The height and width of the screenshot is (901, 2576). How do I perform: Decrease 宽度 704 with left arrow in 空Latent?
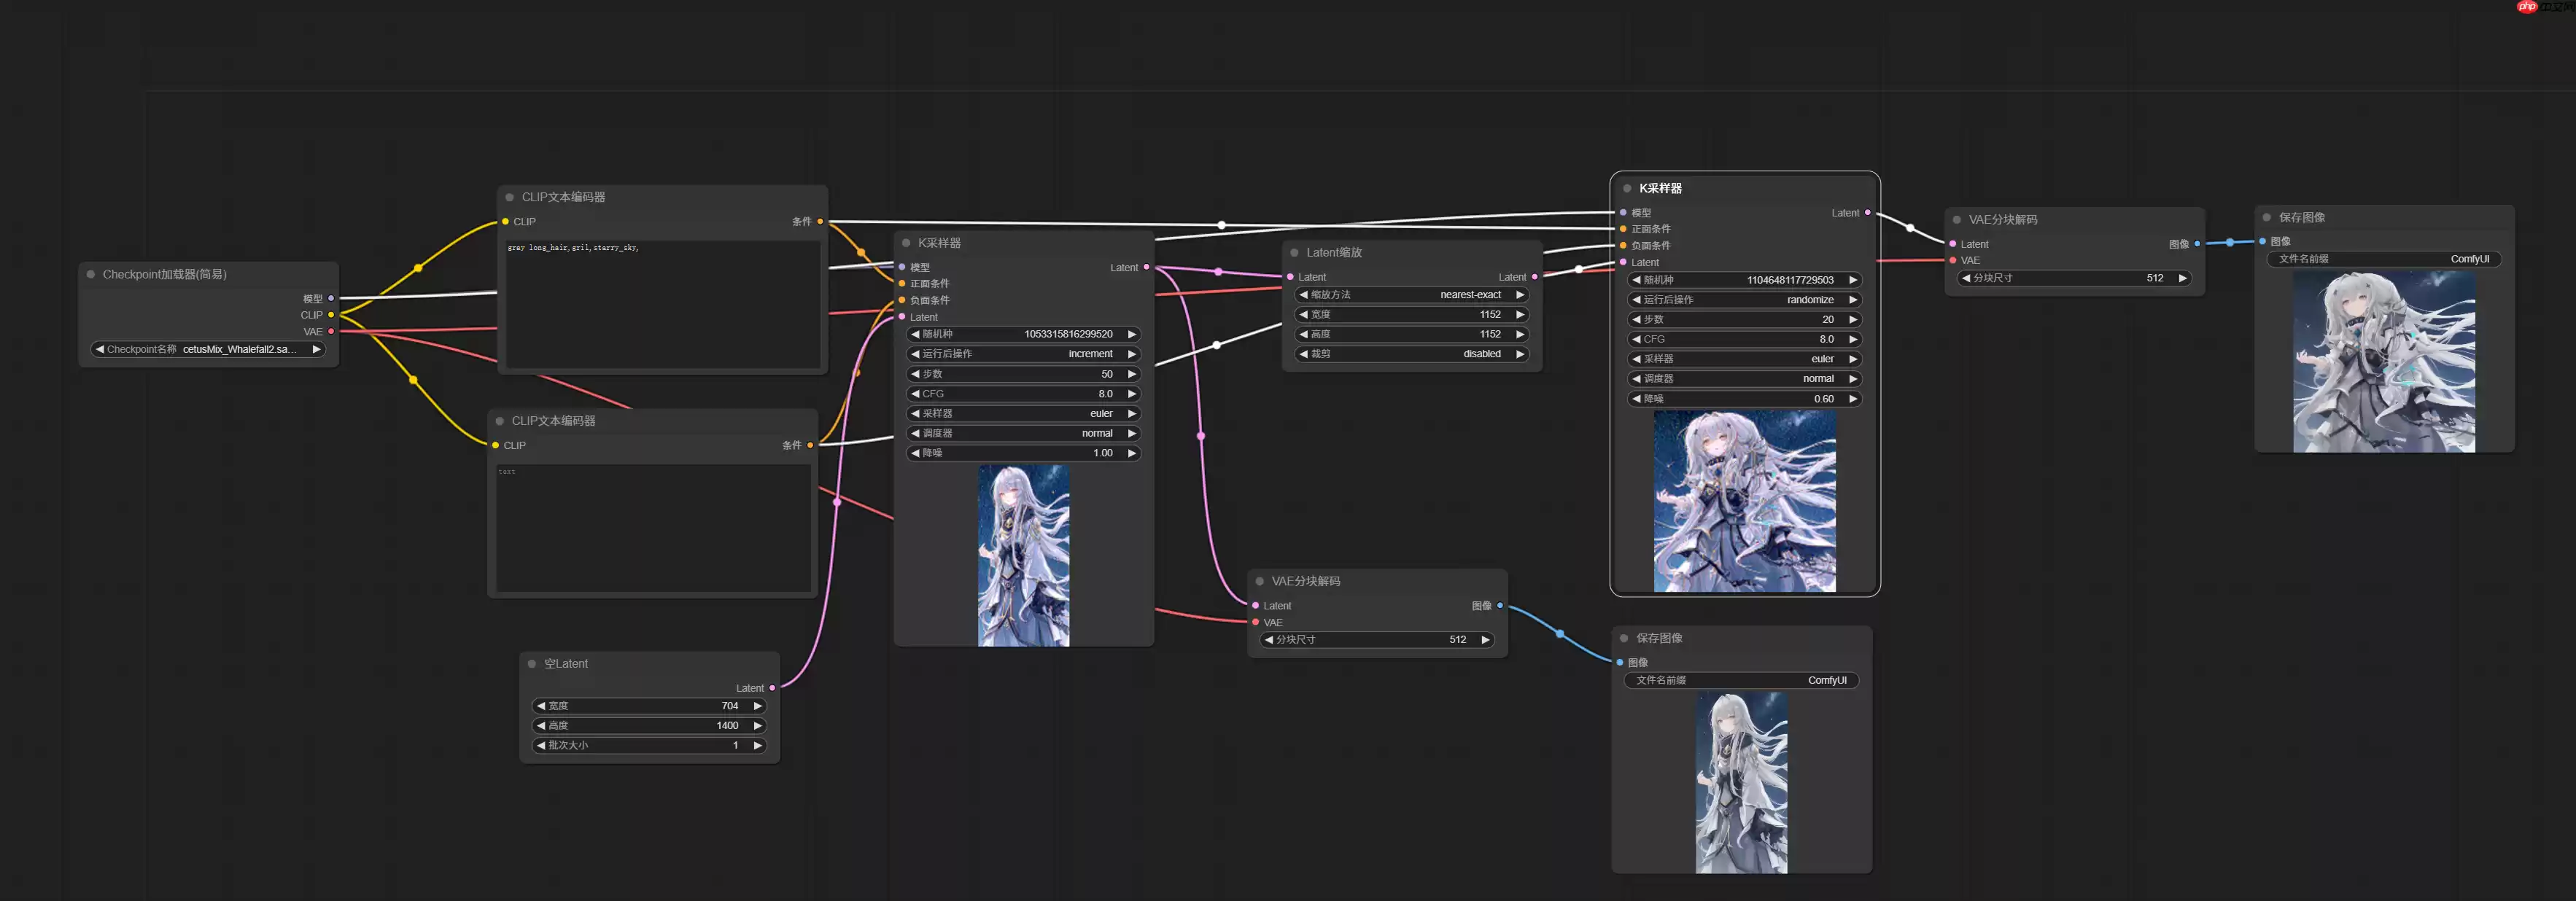click(541, 706)
